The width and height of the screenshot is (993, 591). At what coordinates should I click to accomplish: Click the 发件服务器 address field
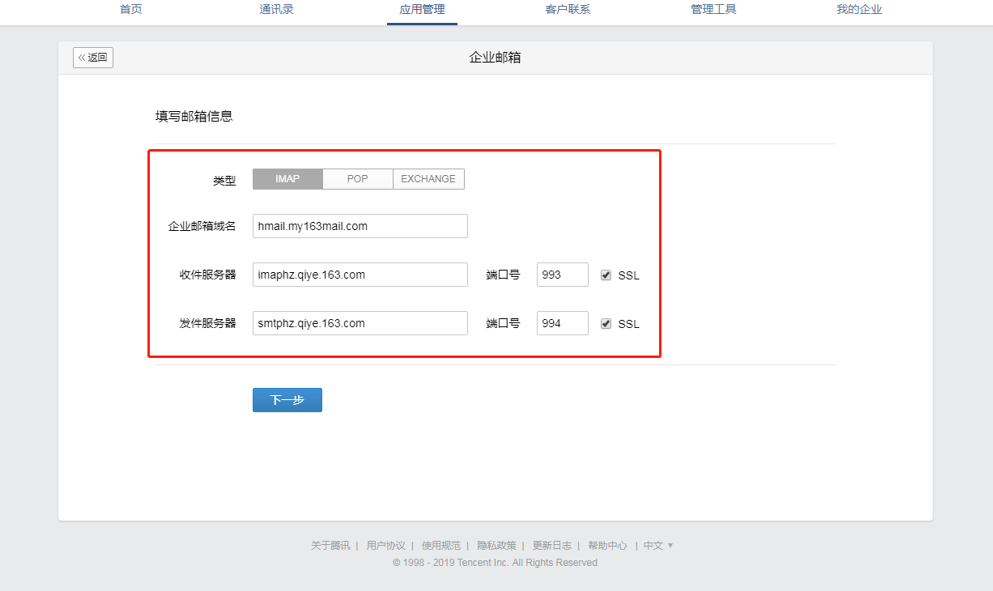coord(360,324)
